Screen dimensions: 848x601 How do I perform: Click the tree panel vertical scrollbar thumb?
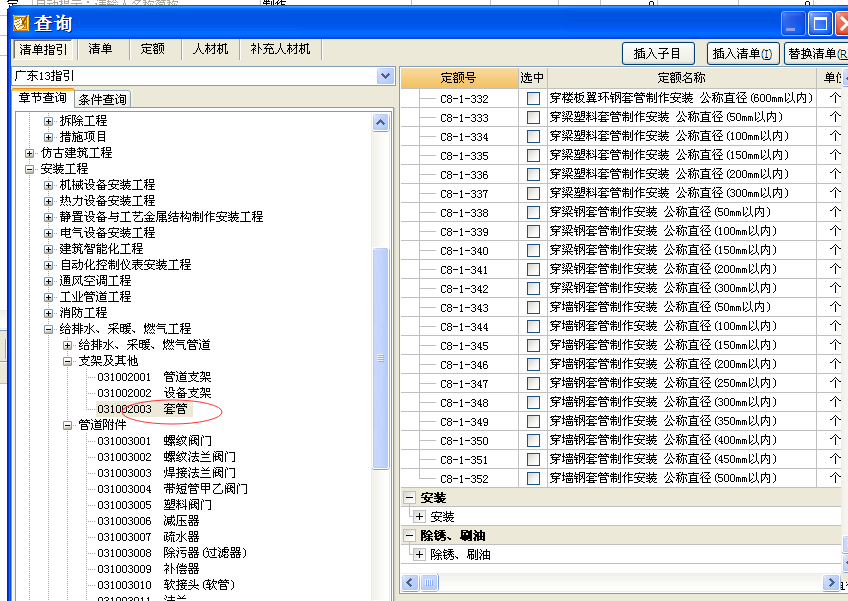pos(381,358)
